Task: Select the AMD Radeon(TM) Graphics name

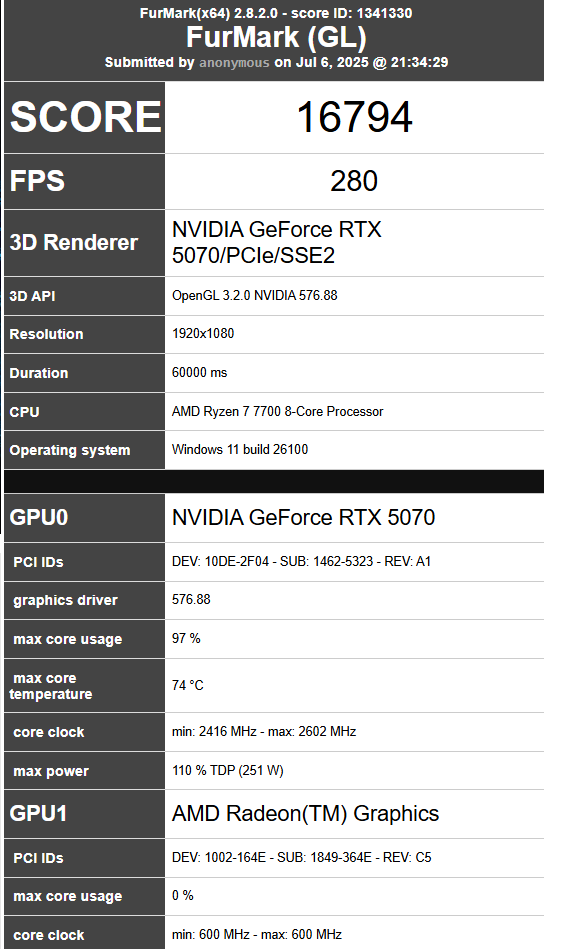Action: [x=306, y=813]
